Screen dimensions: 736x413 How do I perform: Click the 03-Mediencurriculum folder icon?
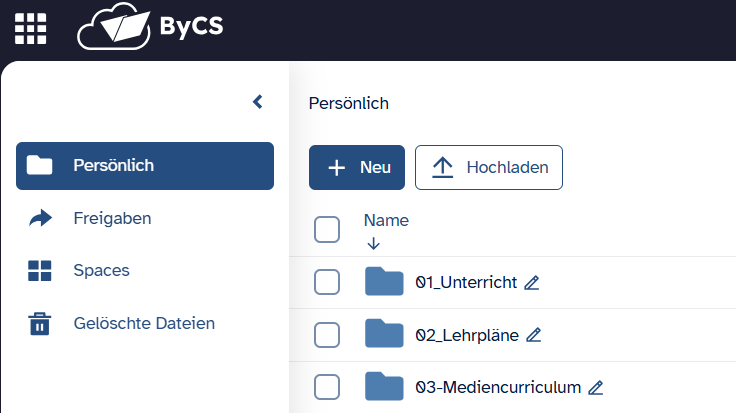[384, 386]
